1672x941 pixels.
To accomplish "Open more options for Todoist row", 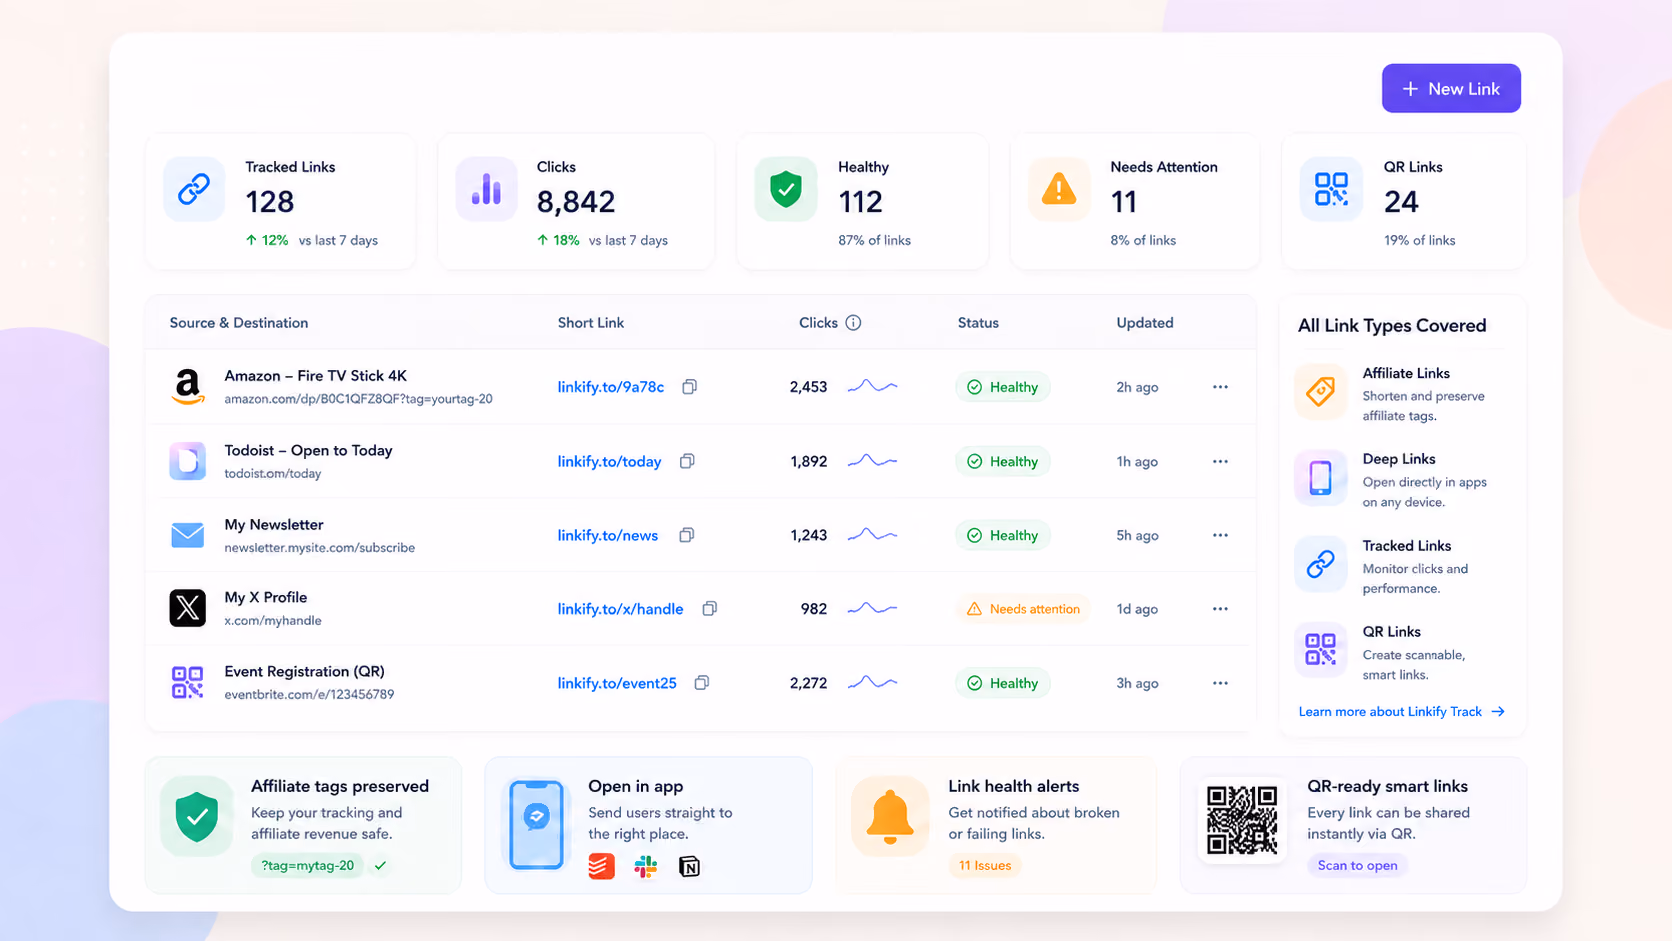I will tap(1220, 461).
